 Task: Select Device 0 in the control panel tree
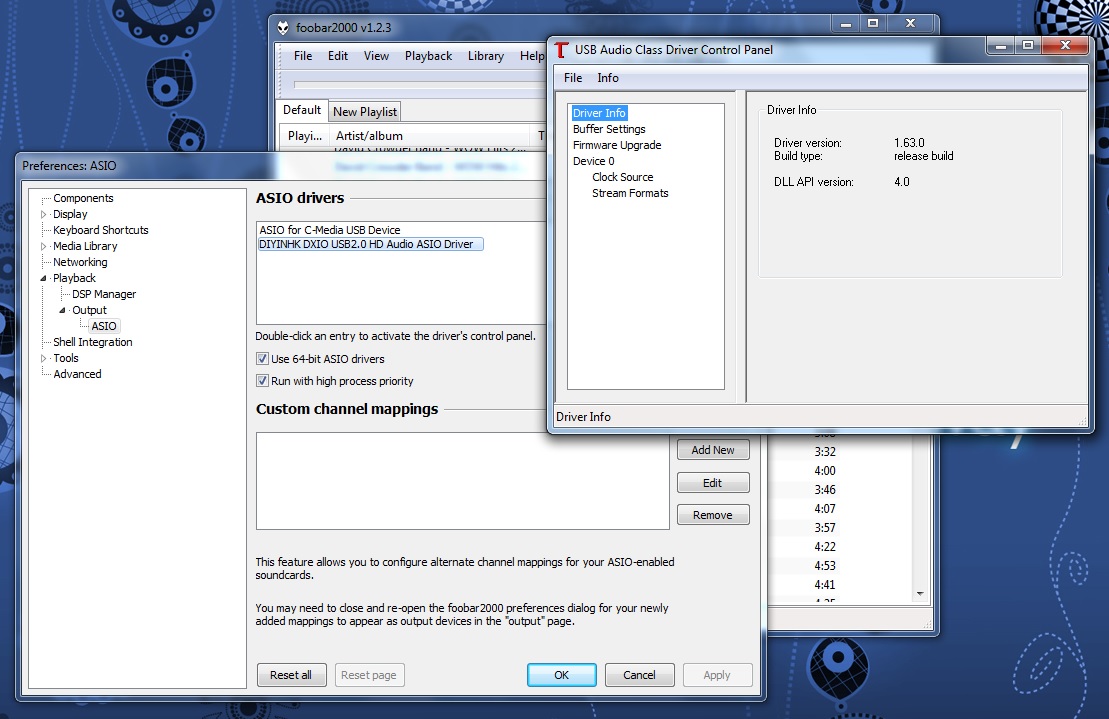[x=593, y=161]
